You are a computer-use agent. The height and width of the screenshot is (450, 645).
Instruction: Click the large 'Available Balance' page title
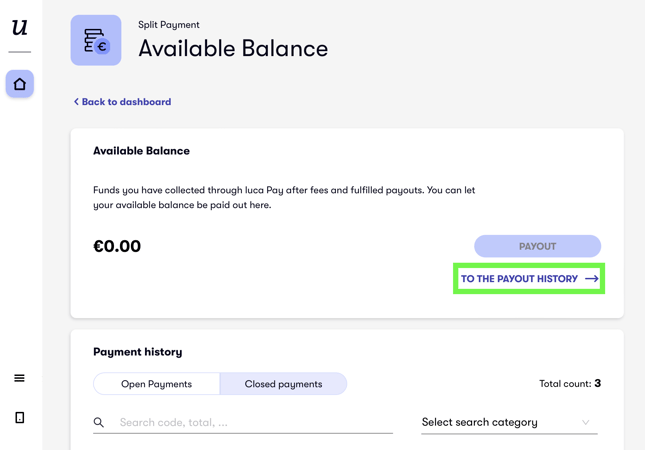pyautogui.click(x=232, y=48)
